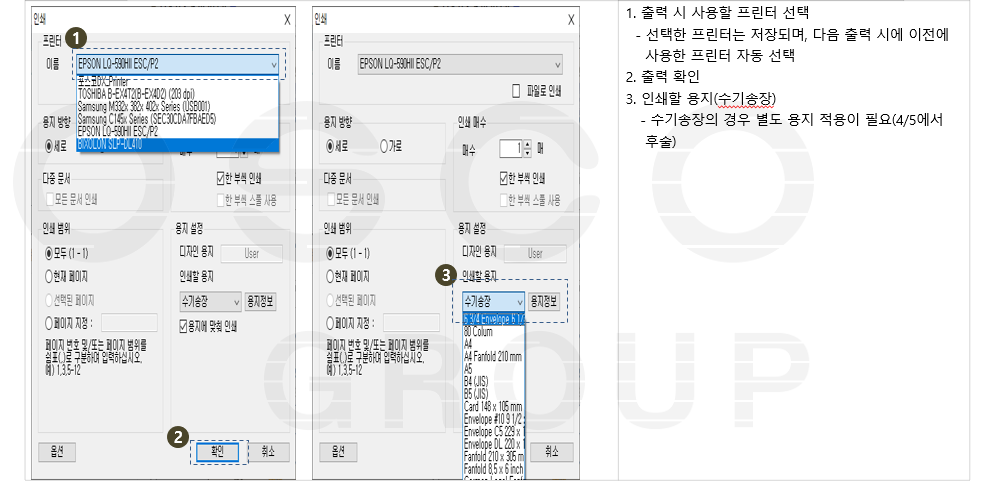Open 수기송장 paper dropdown in printer-list dialog
The height and width of the screenshot is (482, 991).
coord(210,301)
